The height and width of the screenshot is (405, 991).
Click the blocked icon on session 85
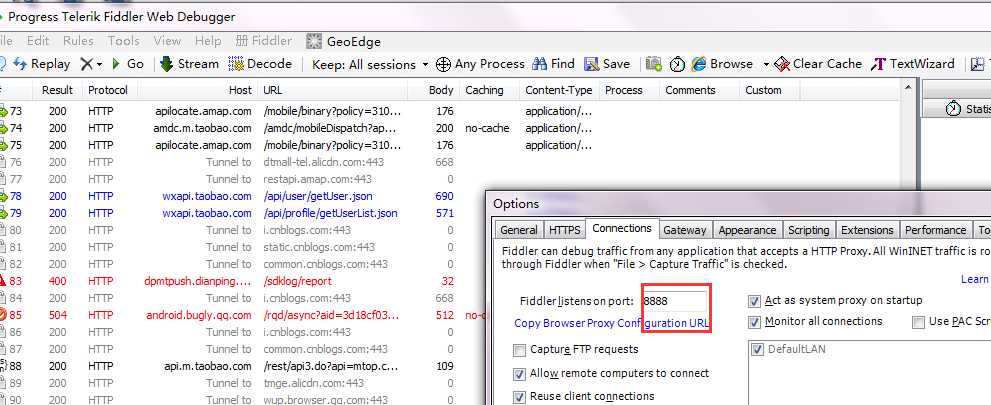[2, 314]
